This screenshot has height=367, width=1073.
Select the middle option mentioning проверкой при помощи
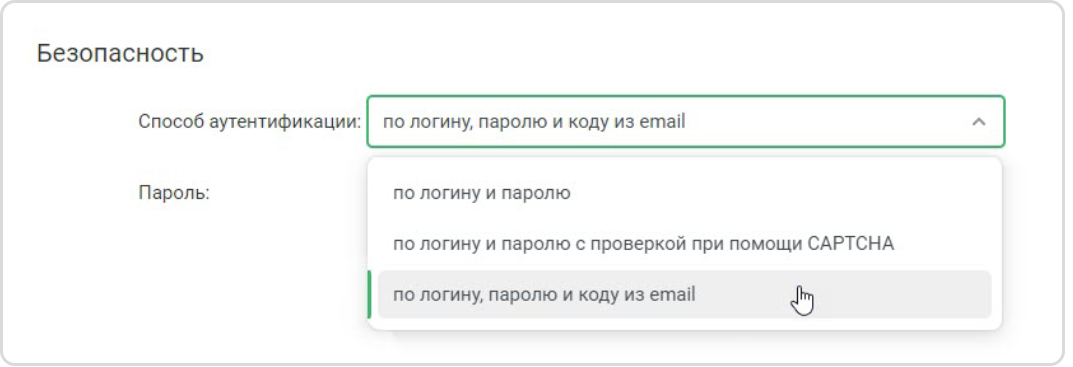tap(684, 244)
